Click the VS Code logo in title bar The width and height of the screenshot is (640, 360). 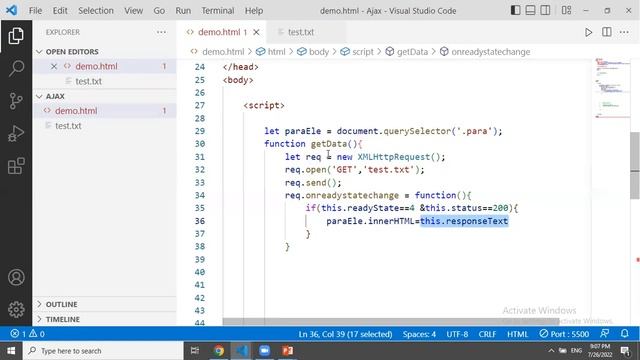[x=11, y=10]
